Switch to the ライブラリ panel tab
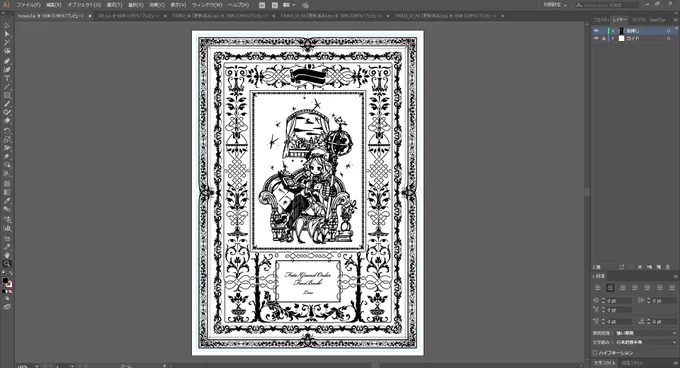 click(638, 20)
